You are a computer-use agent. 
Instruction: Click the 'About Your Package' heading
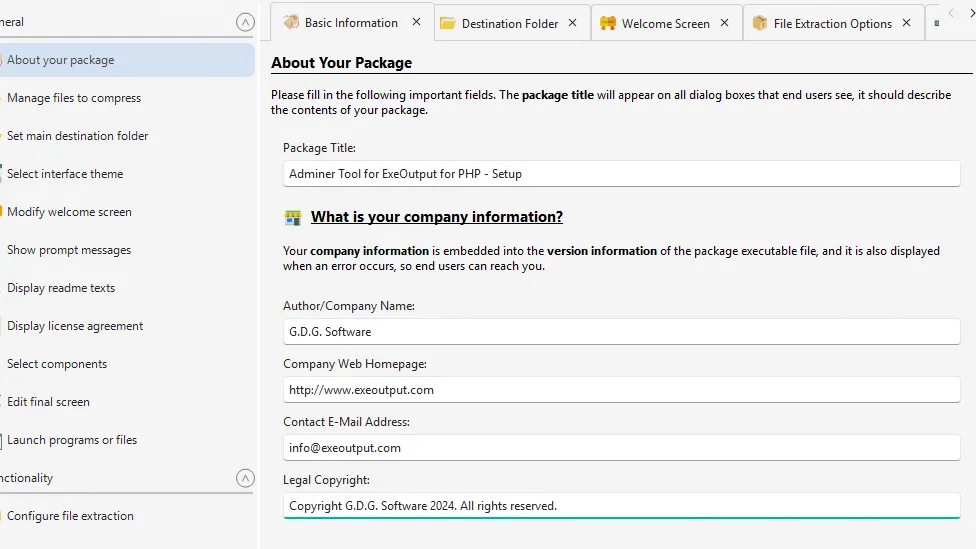[341, 63]
